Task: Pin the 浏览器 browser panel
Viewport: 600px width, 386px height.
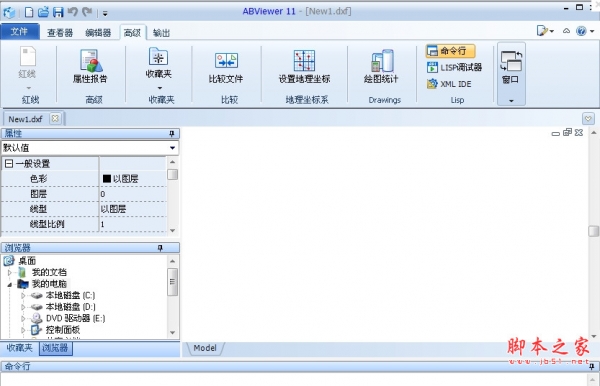Action: coord(160,248)
